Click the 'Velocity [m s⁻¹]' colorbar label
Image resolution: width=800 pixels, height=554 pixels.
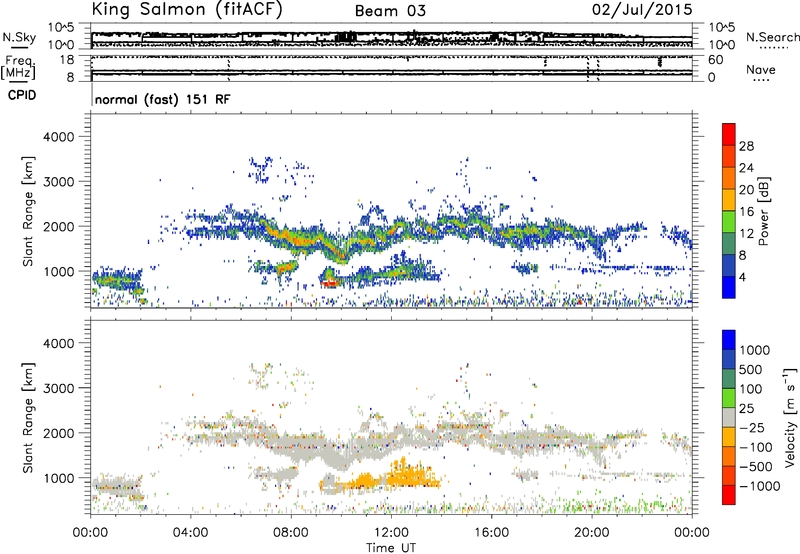790,417
